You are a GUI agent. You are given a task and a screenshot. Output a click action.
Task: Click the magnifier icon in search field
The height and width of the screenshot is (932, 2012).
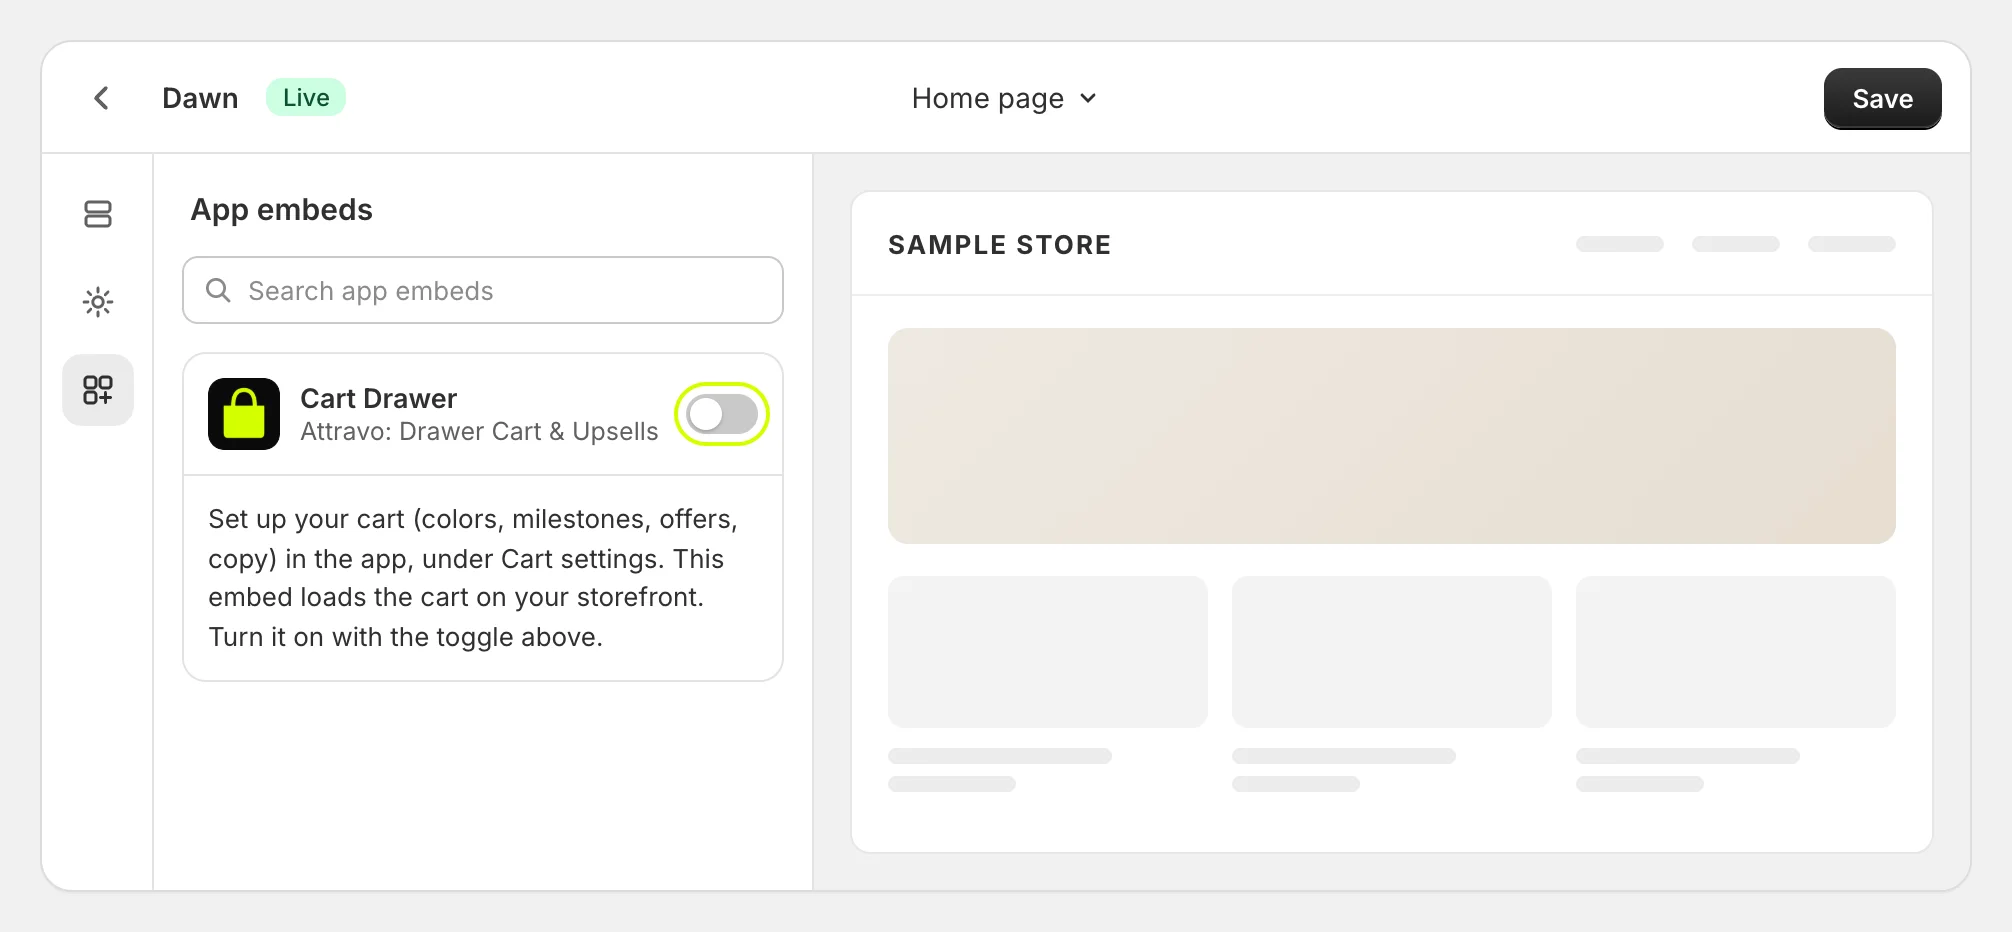pyautogui.click(x=218, y=290)
